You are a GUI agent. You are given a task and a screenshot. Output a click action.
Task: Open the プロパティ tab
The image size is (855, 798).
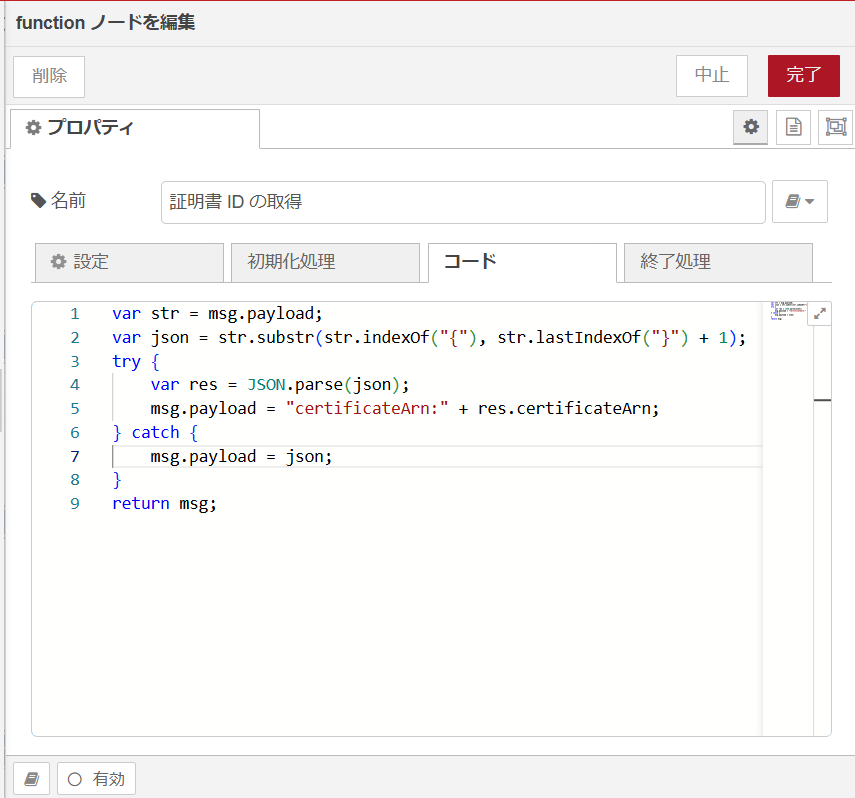click(135, 128)
